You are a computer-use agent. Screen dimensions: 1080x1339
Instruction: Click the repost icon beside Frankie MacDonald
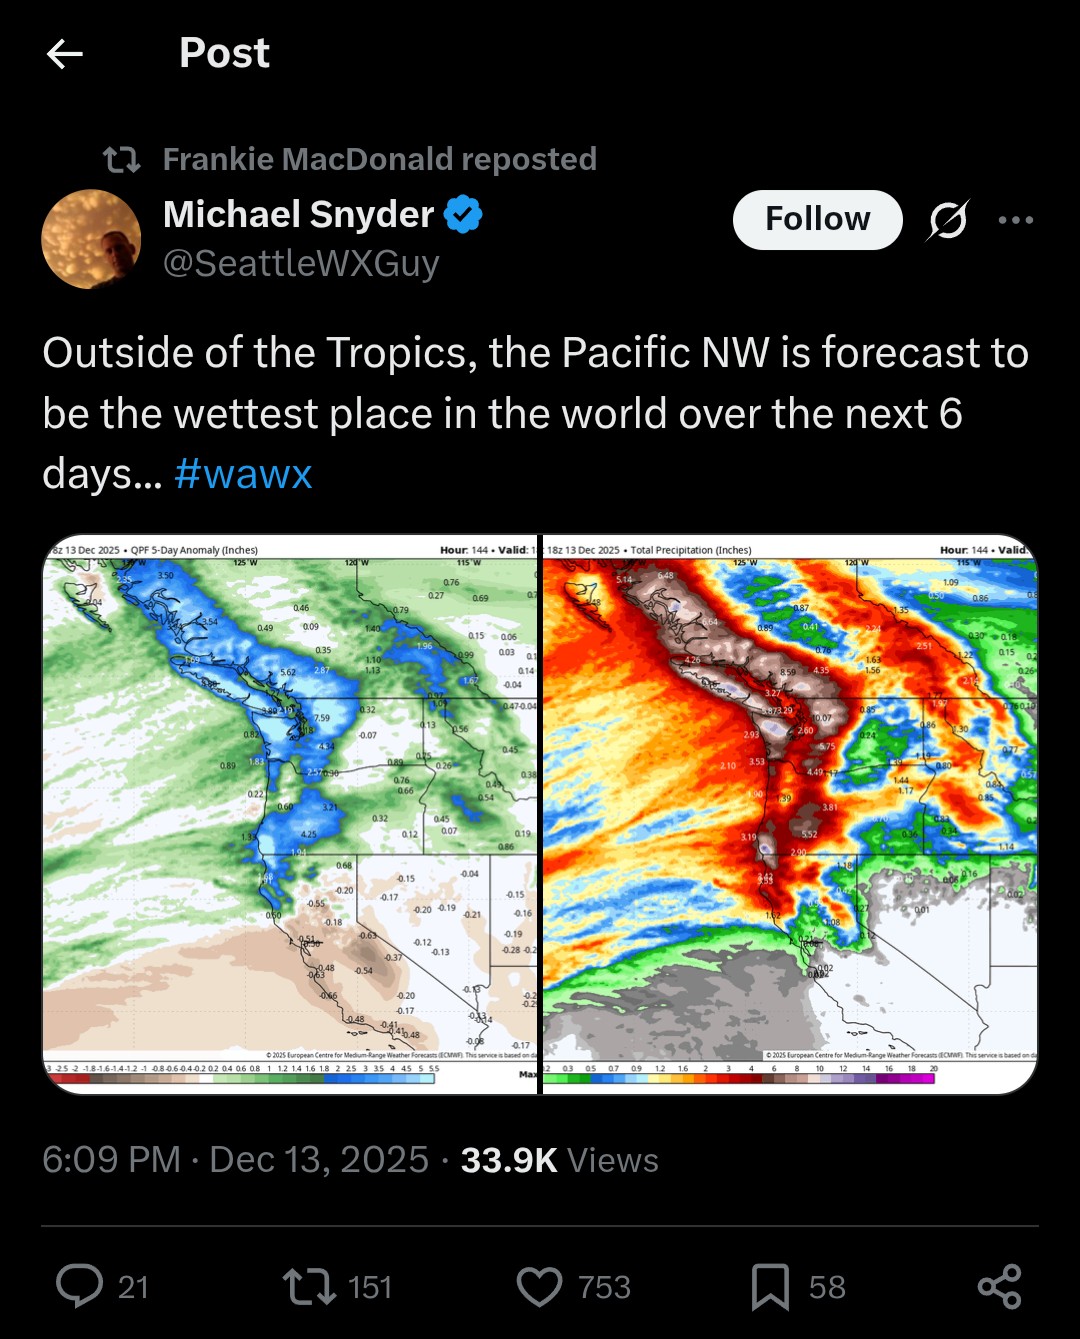point(122,159)
